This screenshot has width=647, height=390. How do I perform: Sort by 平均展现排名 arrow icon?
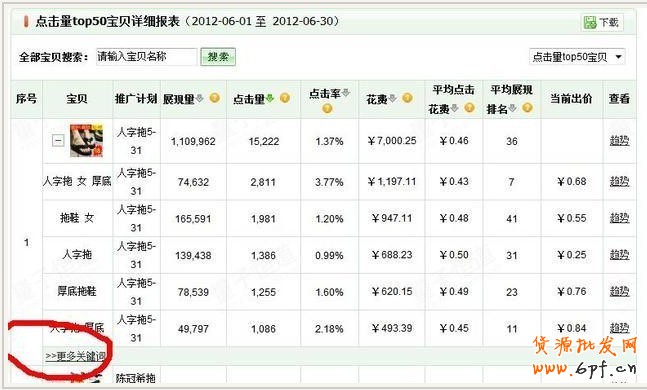(x=512, y=109)
